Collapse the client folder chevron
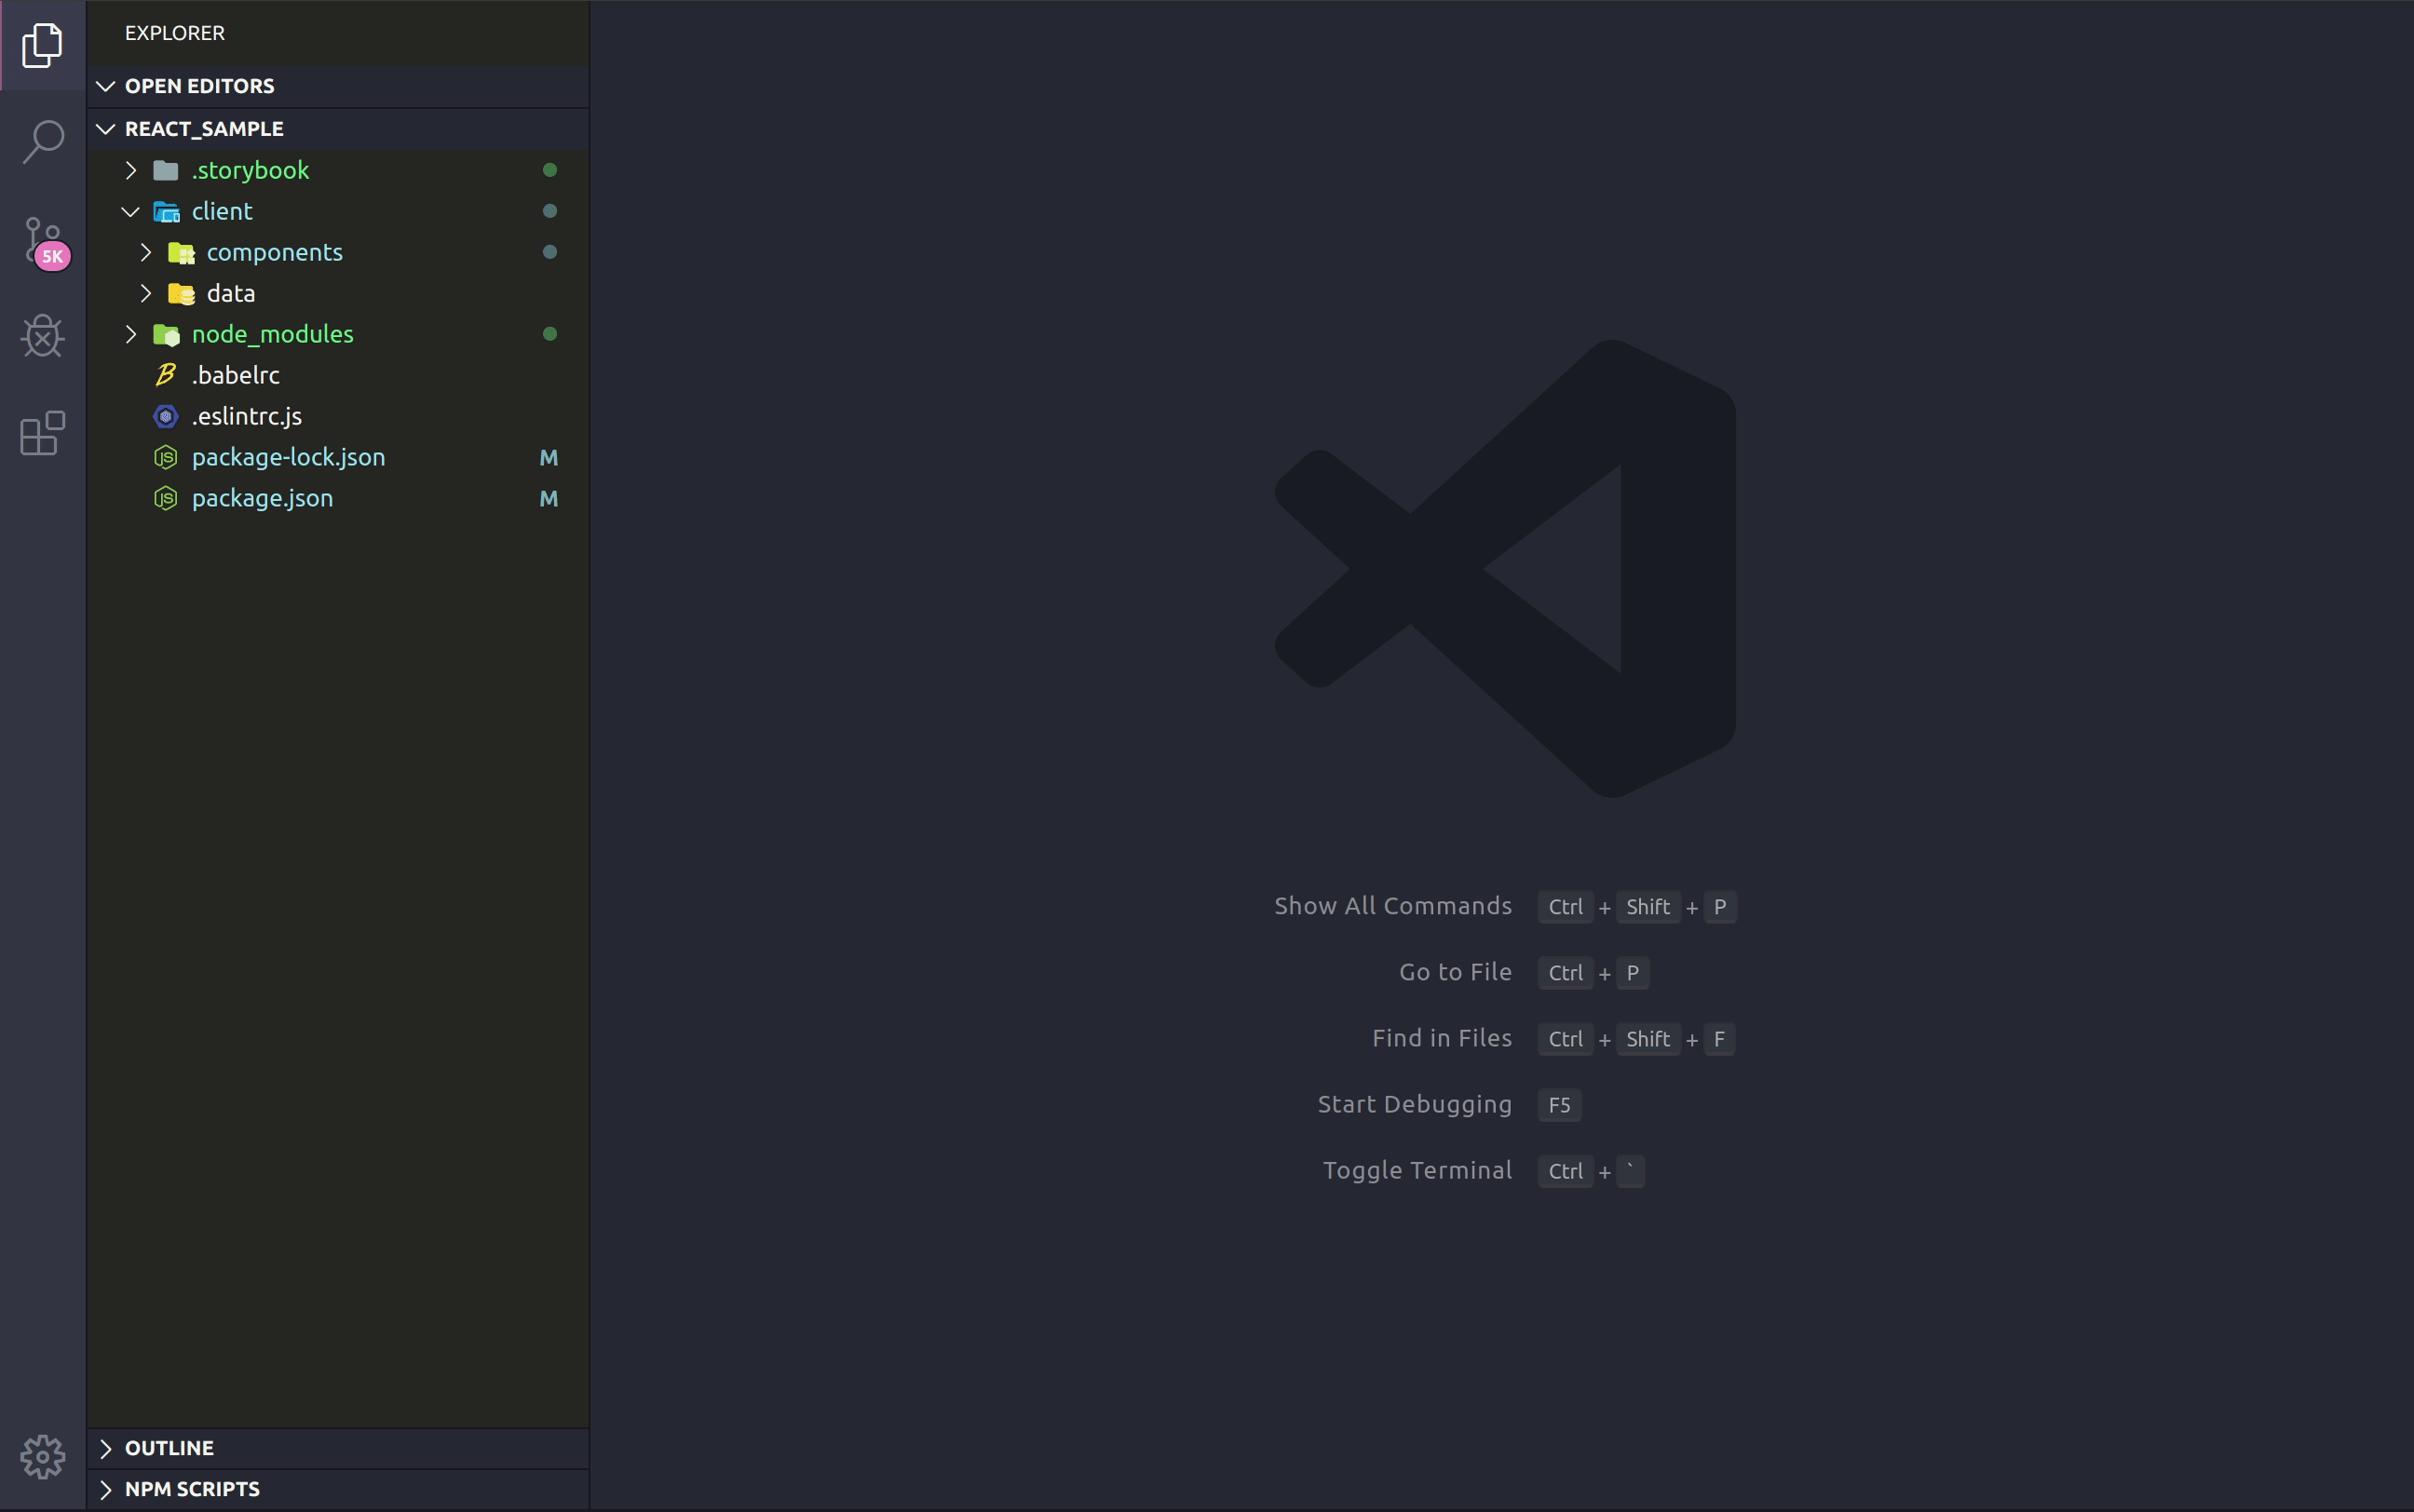The height and width of the screenshot is (1512, 2414). point(131,211)
